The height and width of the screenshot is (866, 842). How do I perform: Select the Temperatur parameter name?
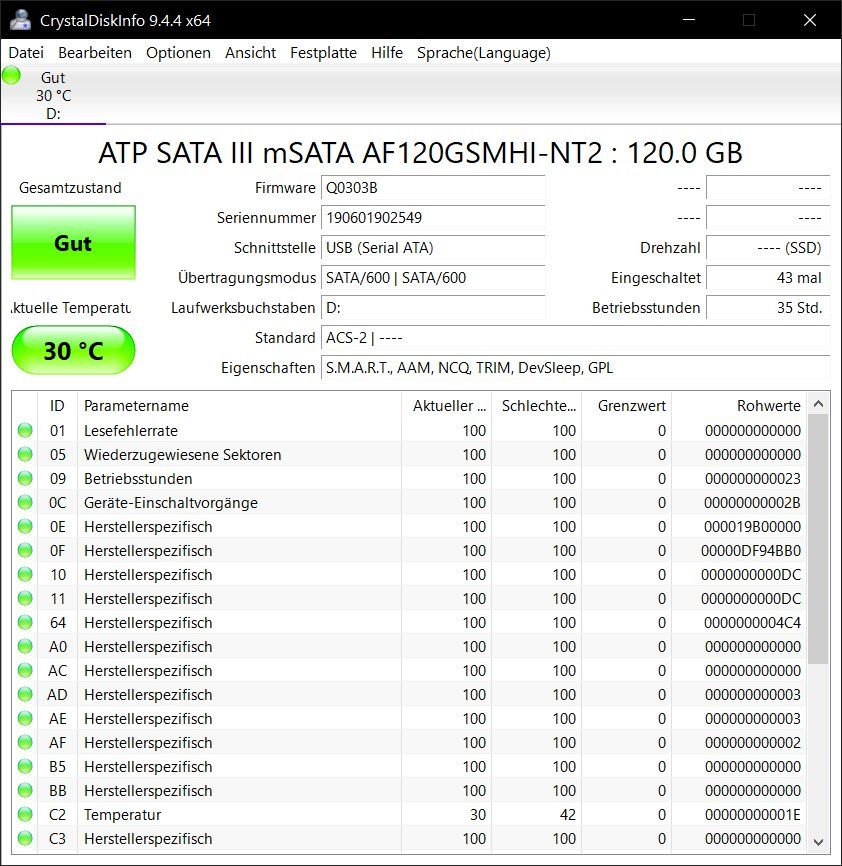pyautogui.click(x=123, y=815)
